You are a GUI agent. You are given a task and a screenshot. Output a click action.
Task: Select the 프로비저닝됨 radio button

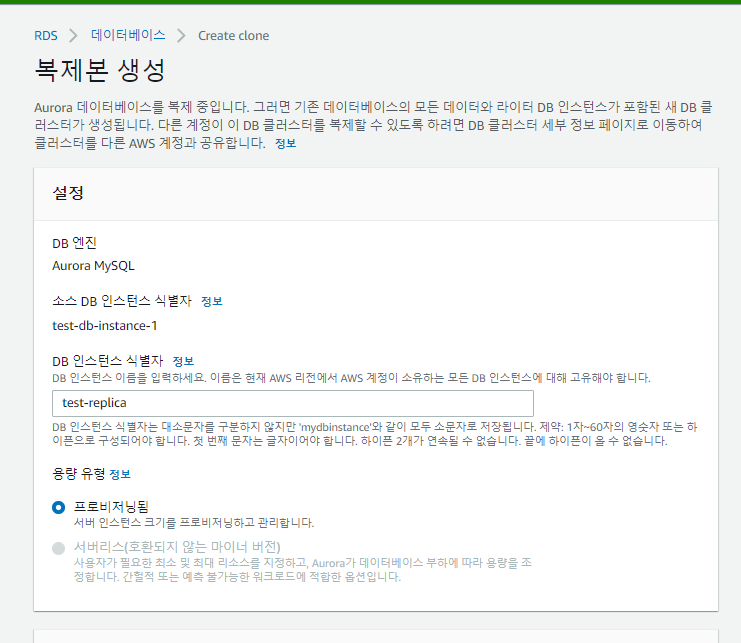pos(59,507)
